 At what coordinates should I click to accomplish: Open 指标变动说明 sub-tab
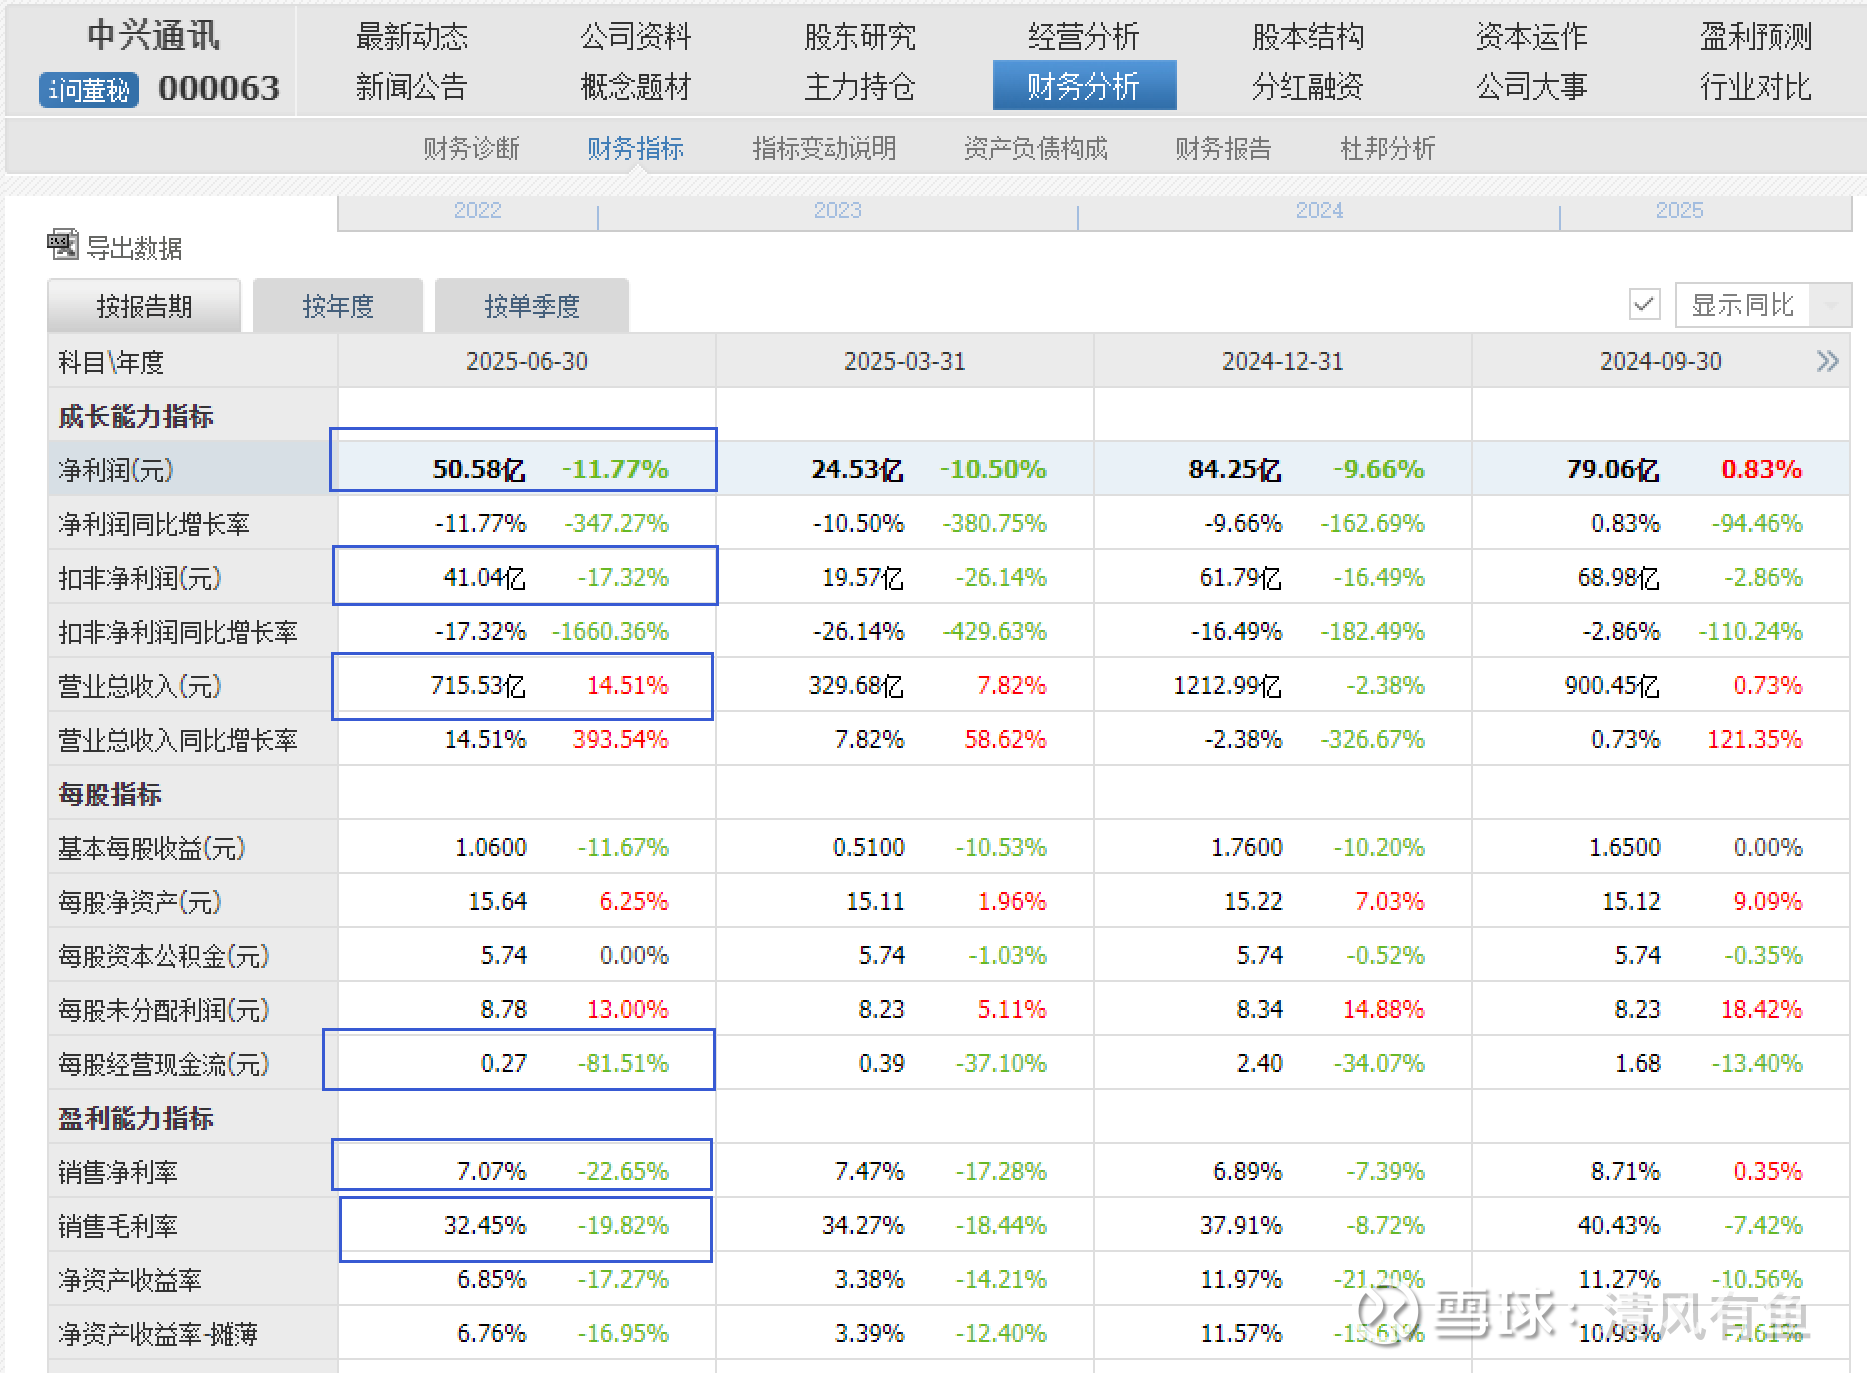824,149
